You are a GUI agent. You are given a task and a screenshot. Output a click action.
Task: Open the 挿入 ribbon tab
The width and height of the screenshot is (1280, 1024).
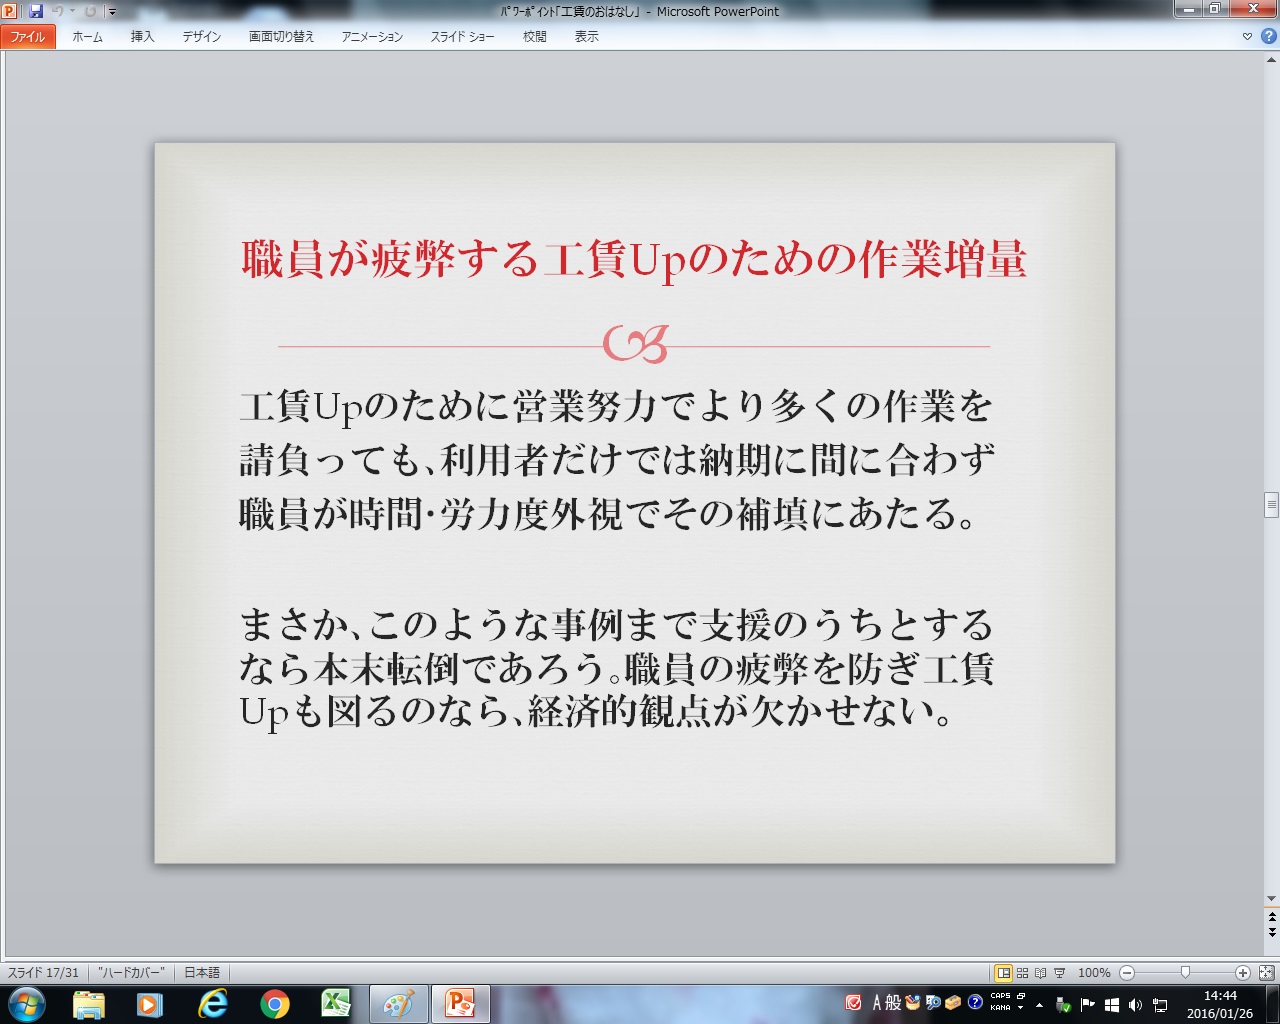(143, 36)
